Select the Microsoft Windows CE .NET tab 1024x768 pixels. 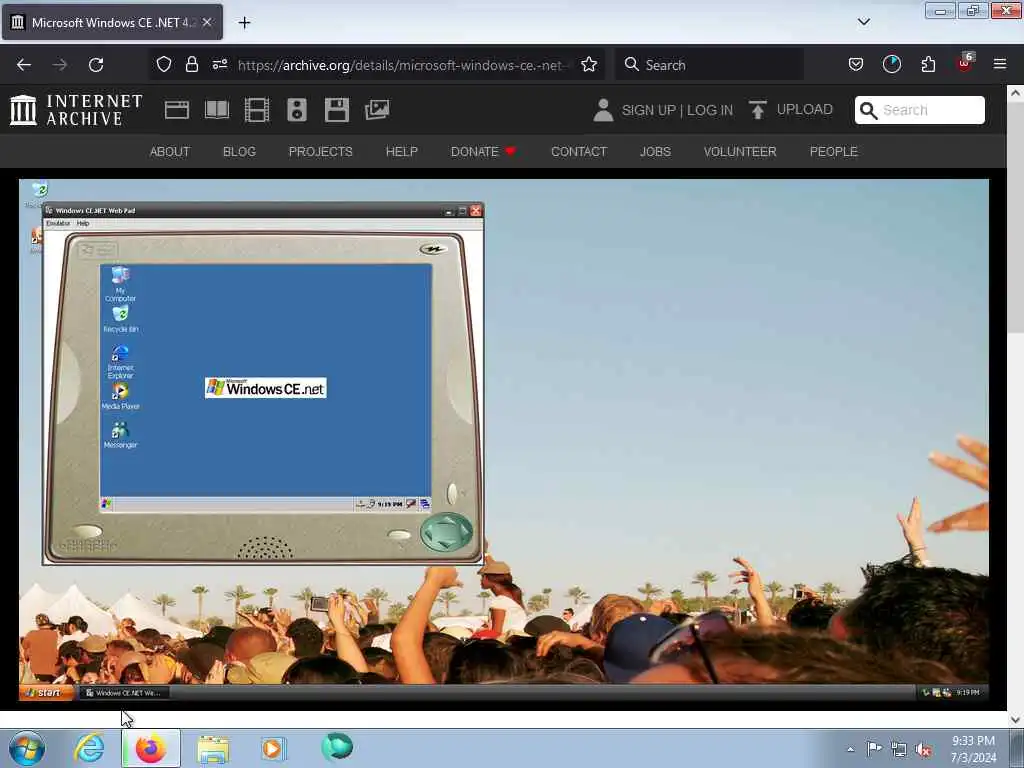click(112, 22)
